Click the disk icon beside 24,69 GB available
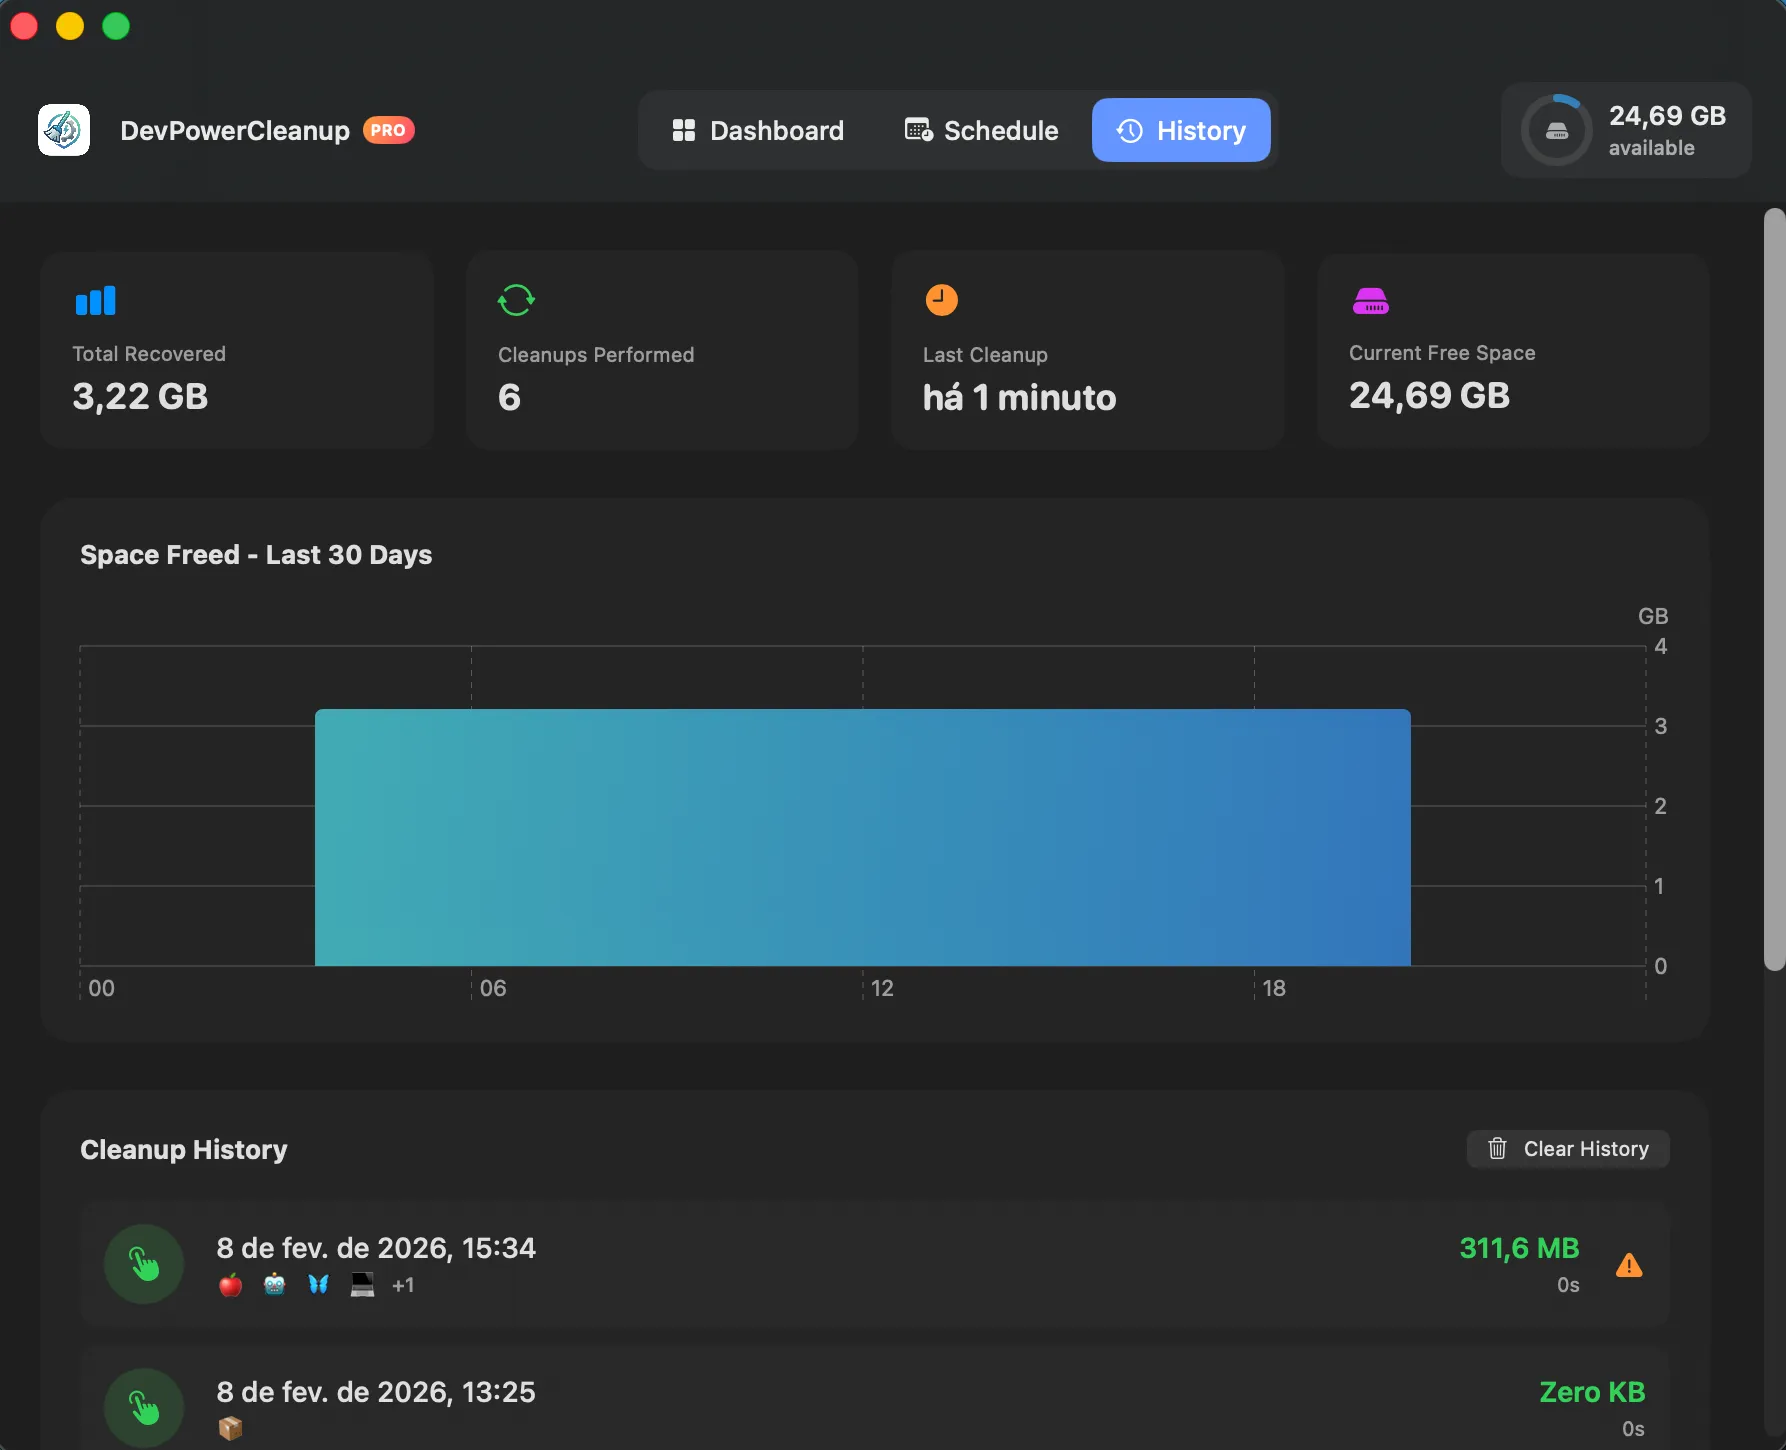The image size is (1786, 1450). coord(1557,129)
